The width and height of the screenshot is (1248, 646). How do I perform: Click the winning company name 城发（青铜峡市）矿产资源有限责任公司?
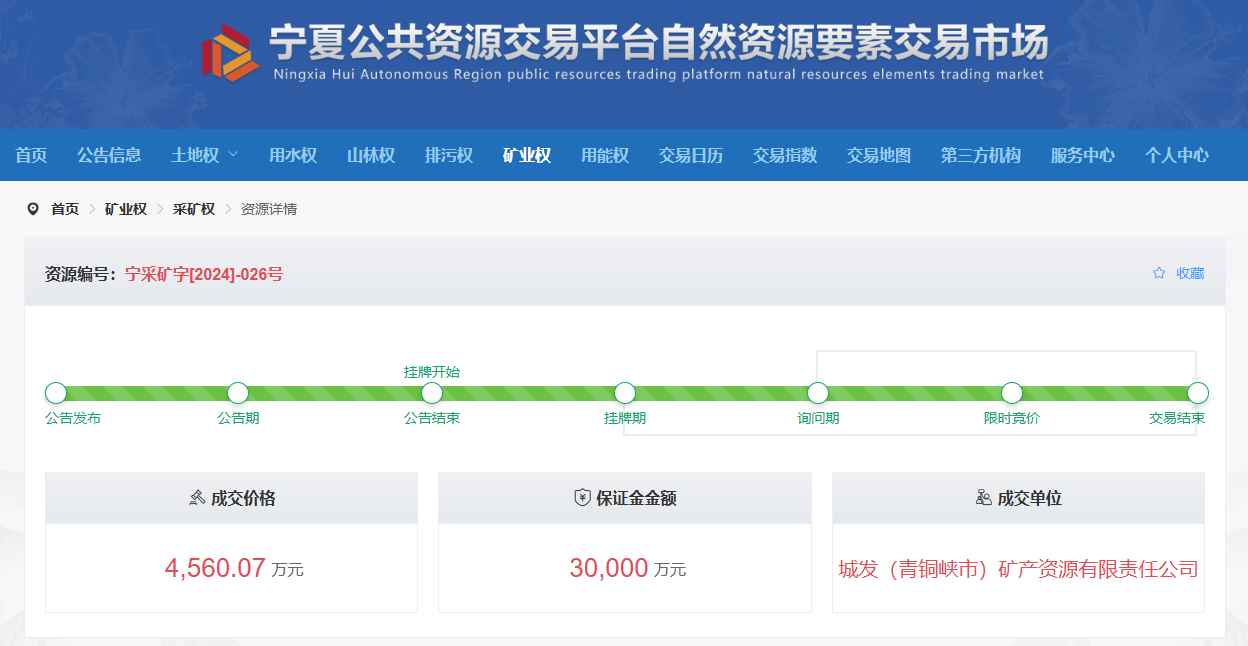point(1018,569)
